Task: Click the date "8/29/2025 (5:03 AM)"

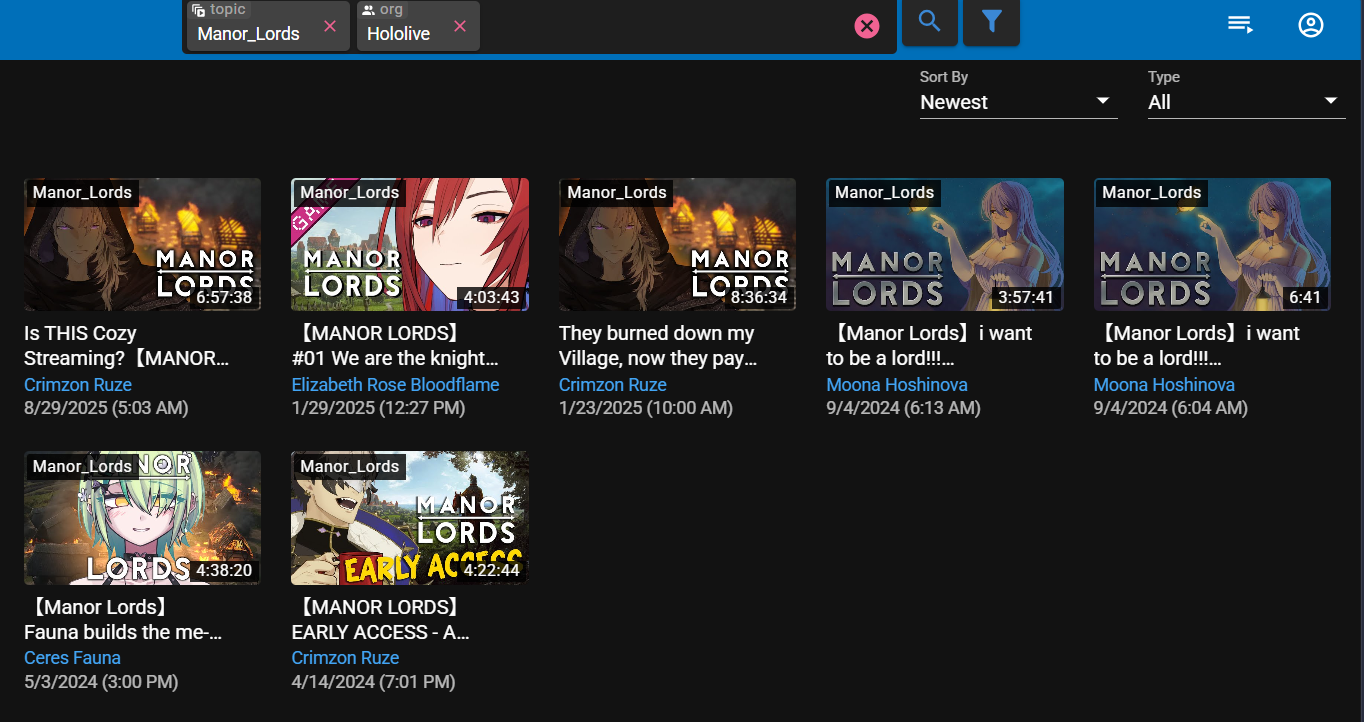Action: coord(106,408)
